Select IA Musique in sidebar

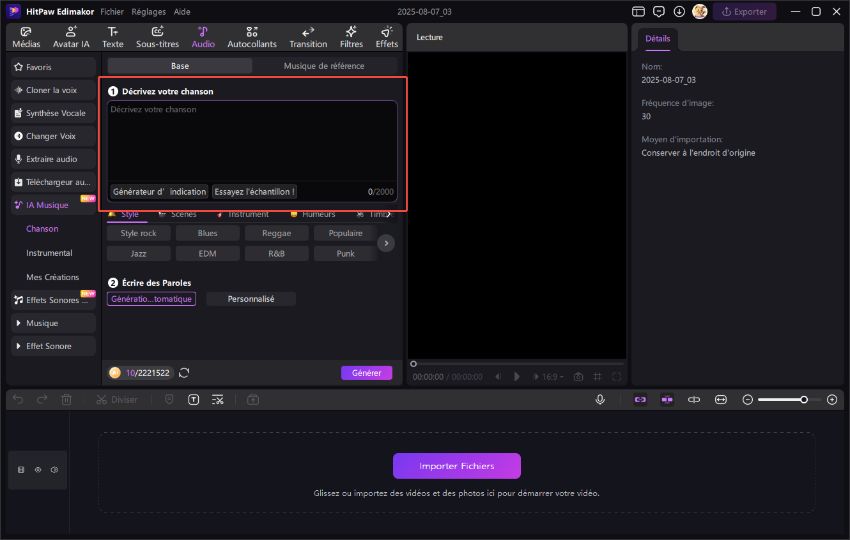pos(53,205)
